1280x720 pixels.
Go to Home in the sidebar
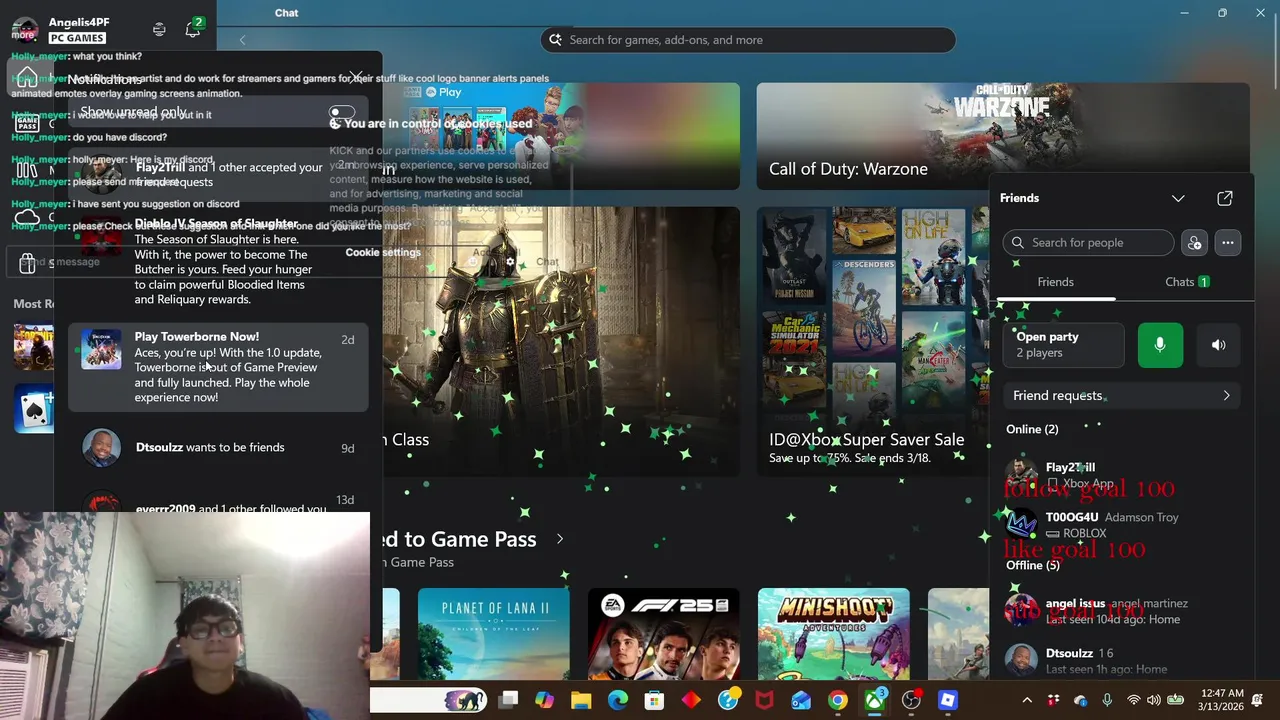[27, 79]
